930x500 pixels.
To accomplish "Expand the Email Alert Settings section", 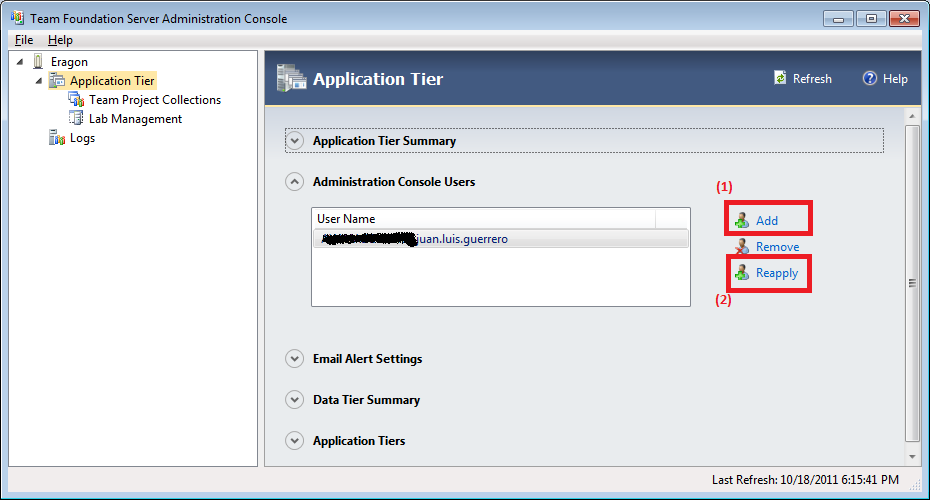I will (294, 359).
